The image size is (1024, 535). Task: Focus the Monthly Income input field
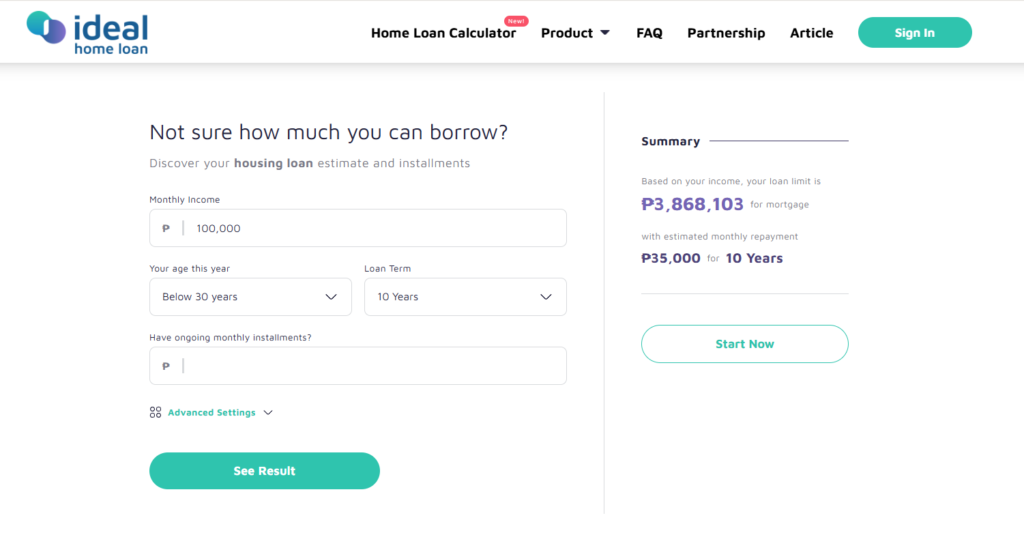[x=358, y=228]
